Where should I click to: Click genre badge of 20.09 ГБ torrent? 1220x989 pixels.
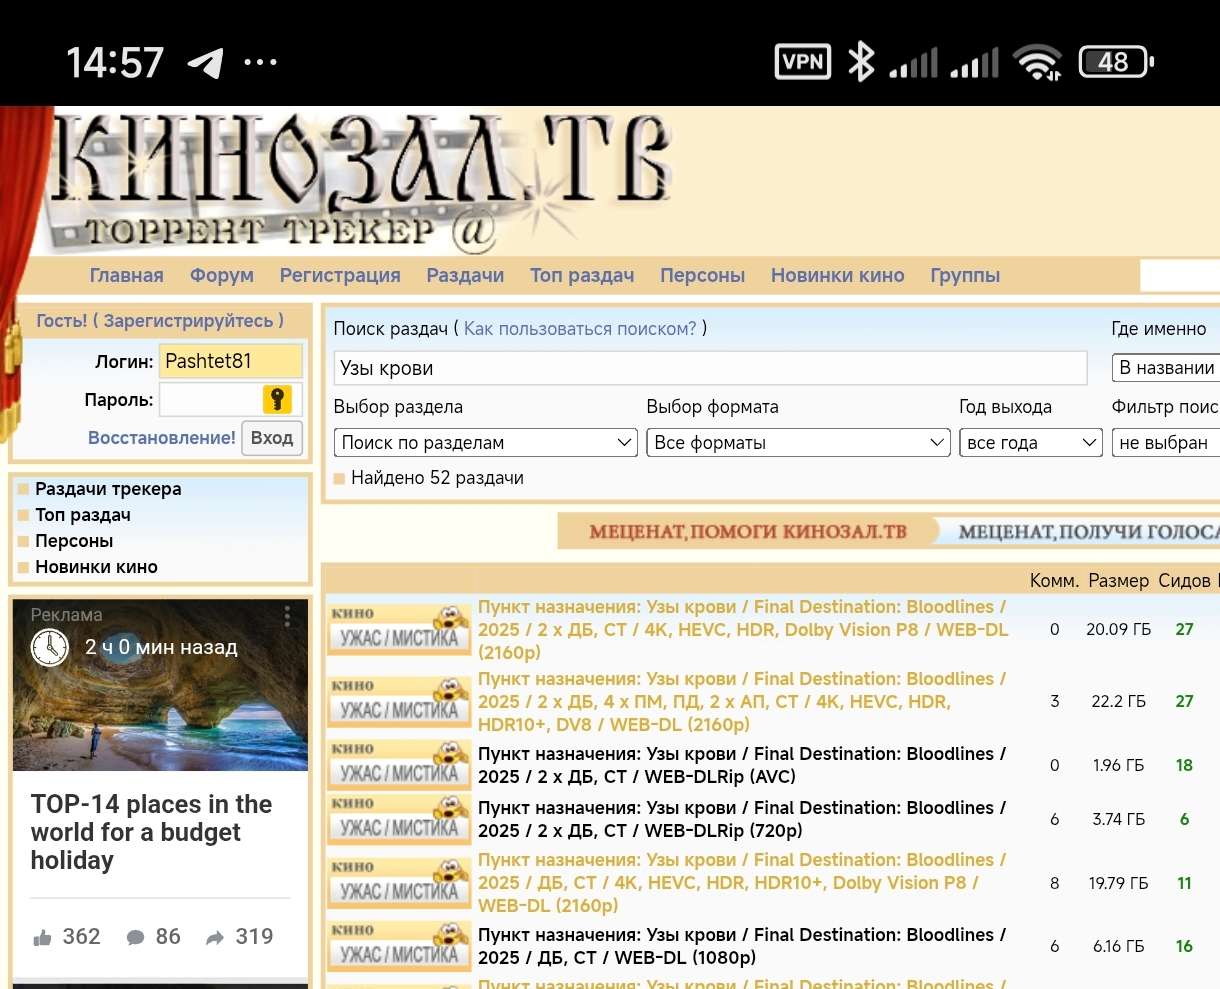399,629
